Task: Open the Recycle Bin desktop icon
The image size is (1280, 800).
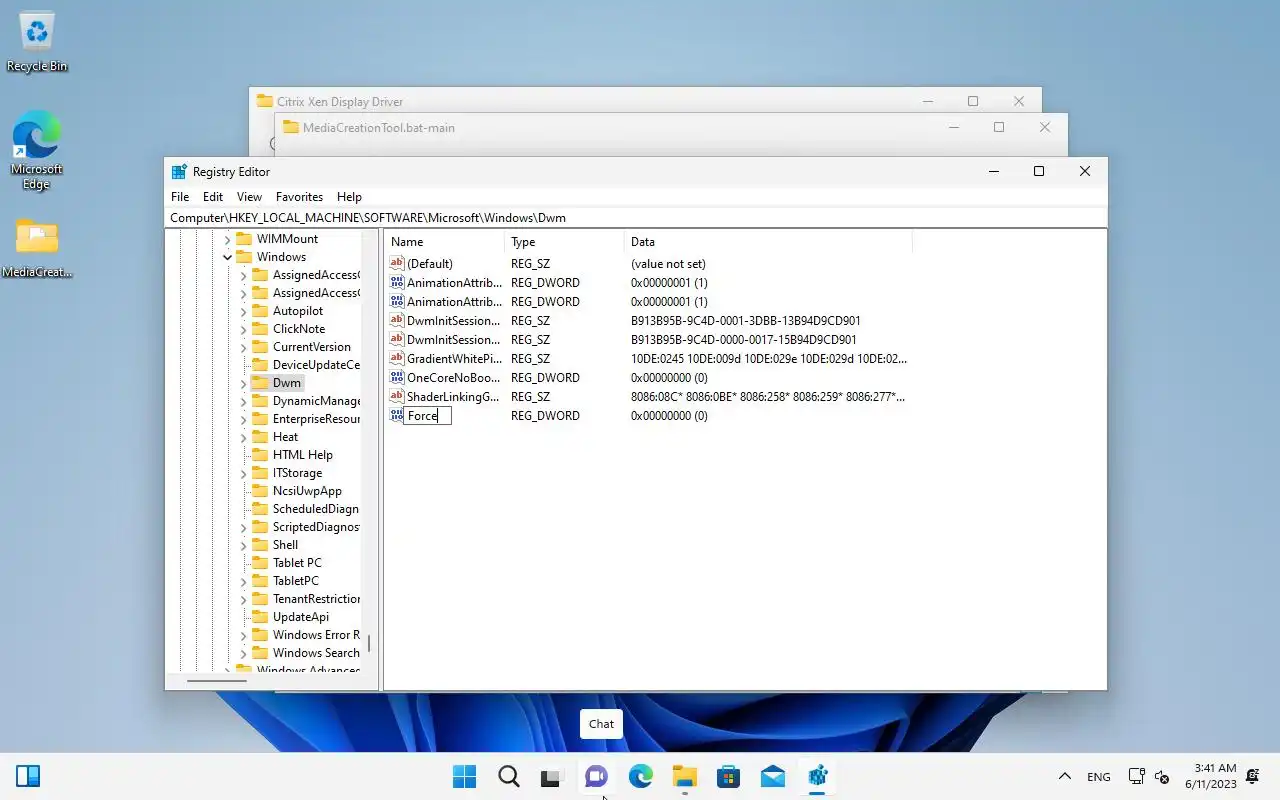Action: click(x=37, y=42)
